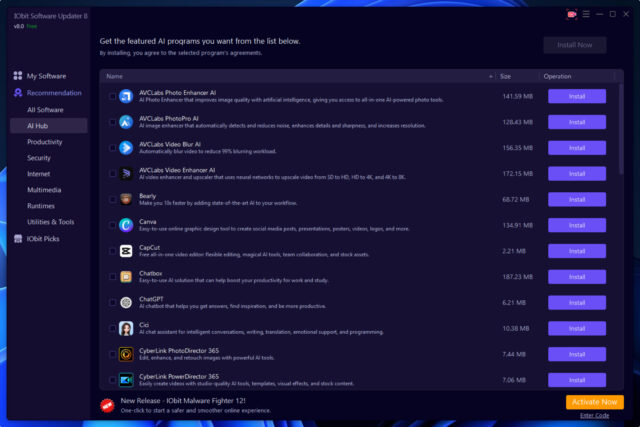Install AVCLabs Video Blur AI
The height and width of the screenshot is (427, 640).
click(577, 148)
